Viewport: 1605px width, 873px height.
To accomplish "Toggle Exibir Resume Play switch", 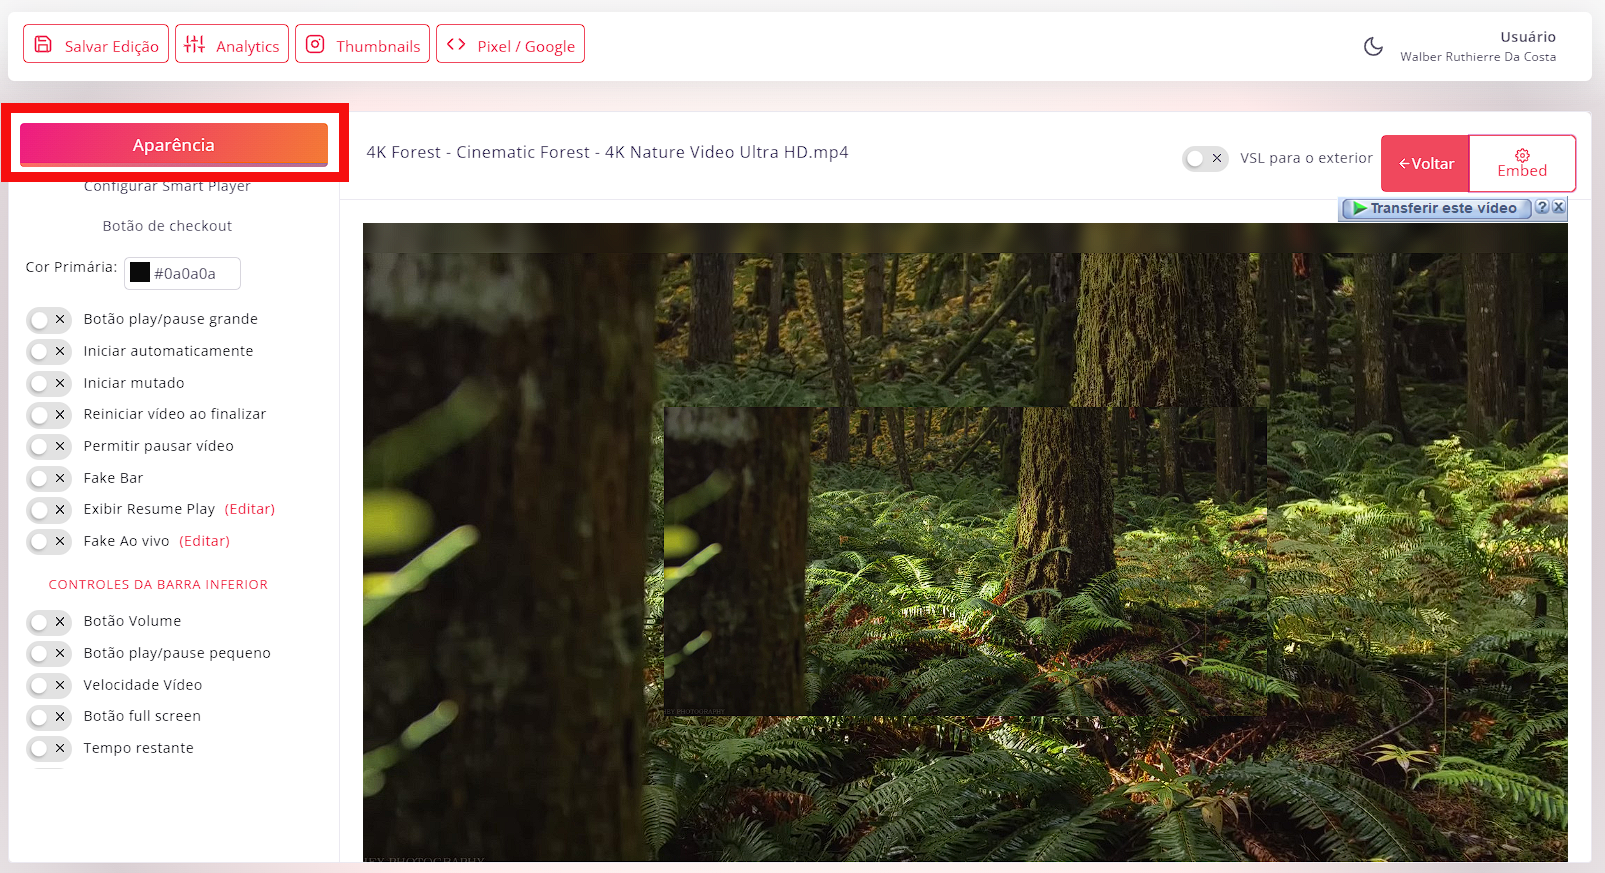I will click(x=49, y=509).
